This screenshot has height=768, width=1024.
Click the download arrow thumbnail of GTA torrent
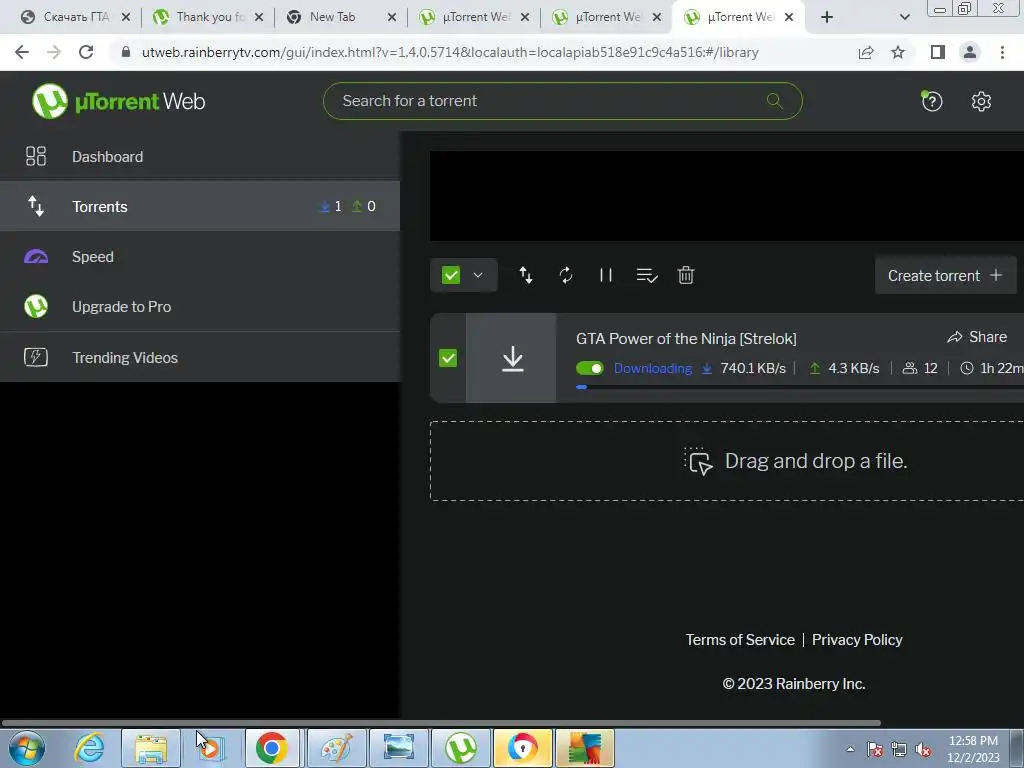513,358
